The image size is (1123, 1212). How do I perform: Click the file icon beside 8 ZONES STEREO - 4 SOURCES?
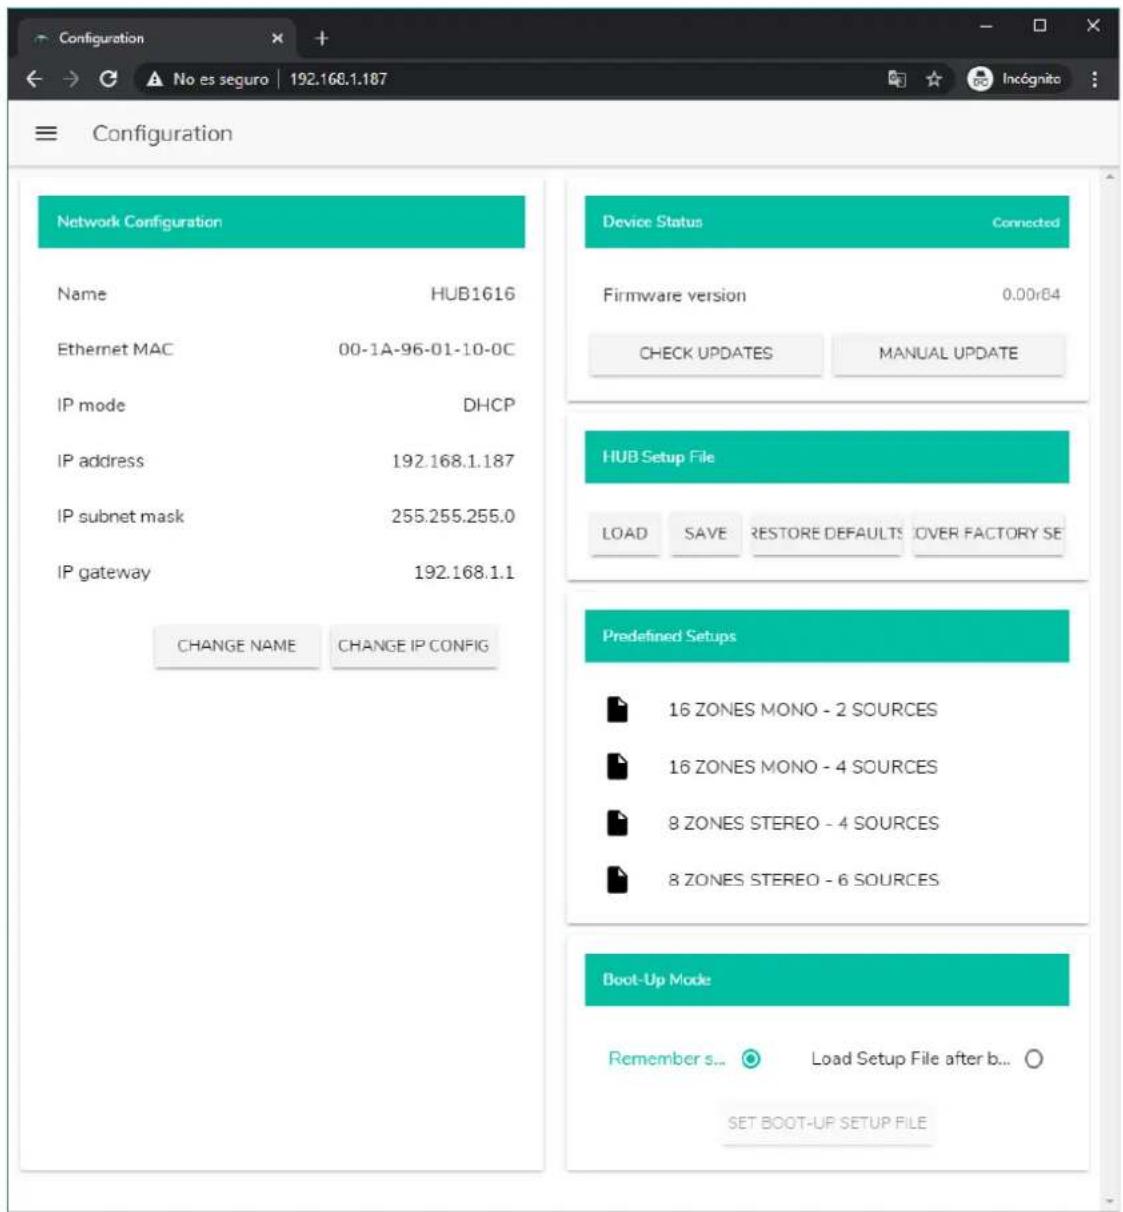618,823
